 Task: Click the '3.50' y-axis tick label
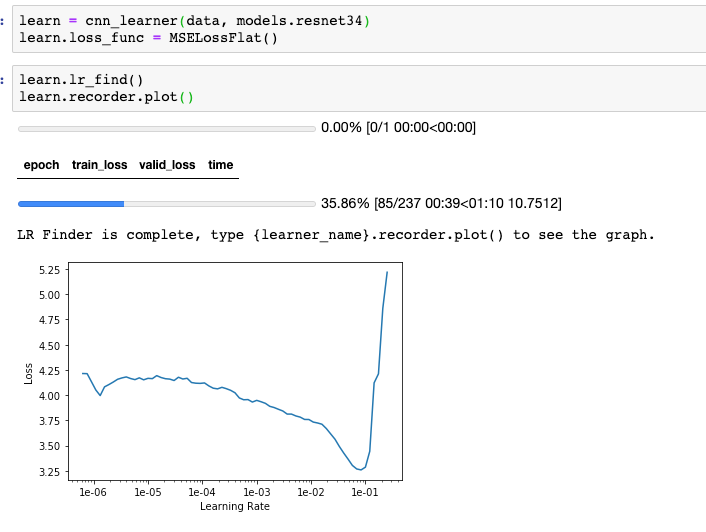[50, 446]
